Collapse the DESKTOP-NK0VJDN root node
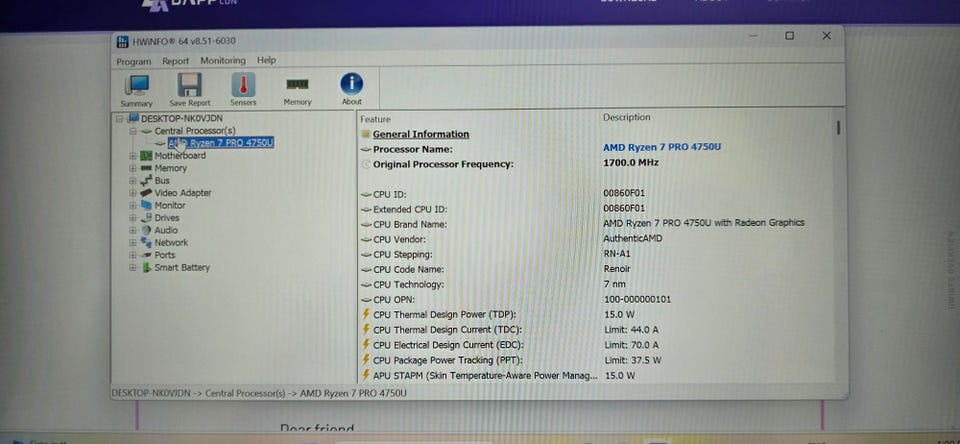 click(x=119, y=119)
